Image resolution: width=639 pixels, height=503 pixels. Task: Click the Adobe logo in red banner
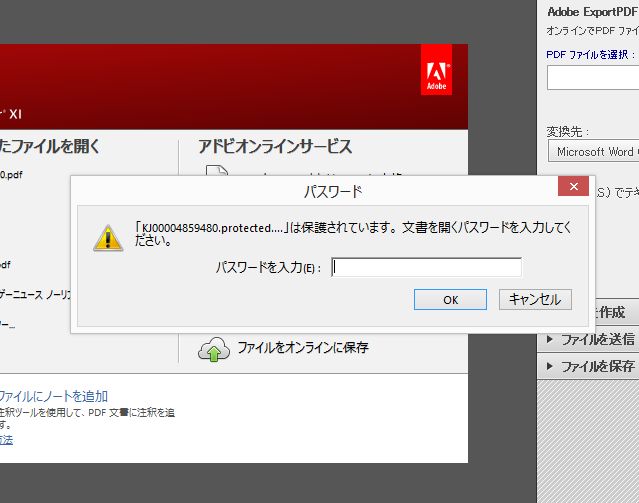point(436,70)
